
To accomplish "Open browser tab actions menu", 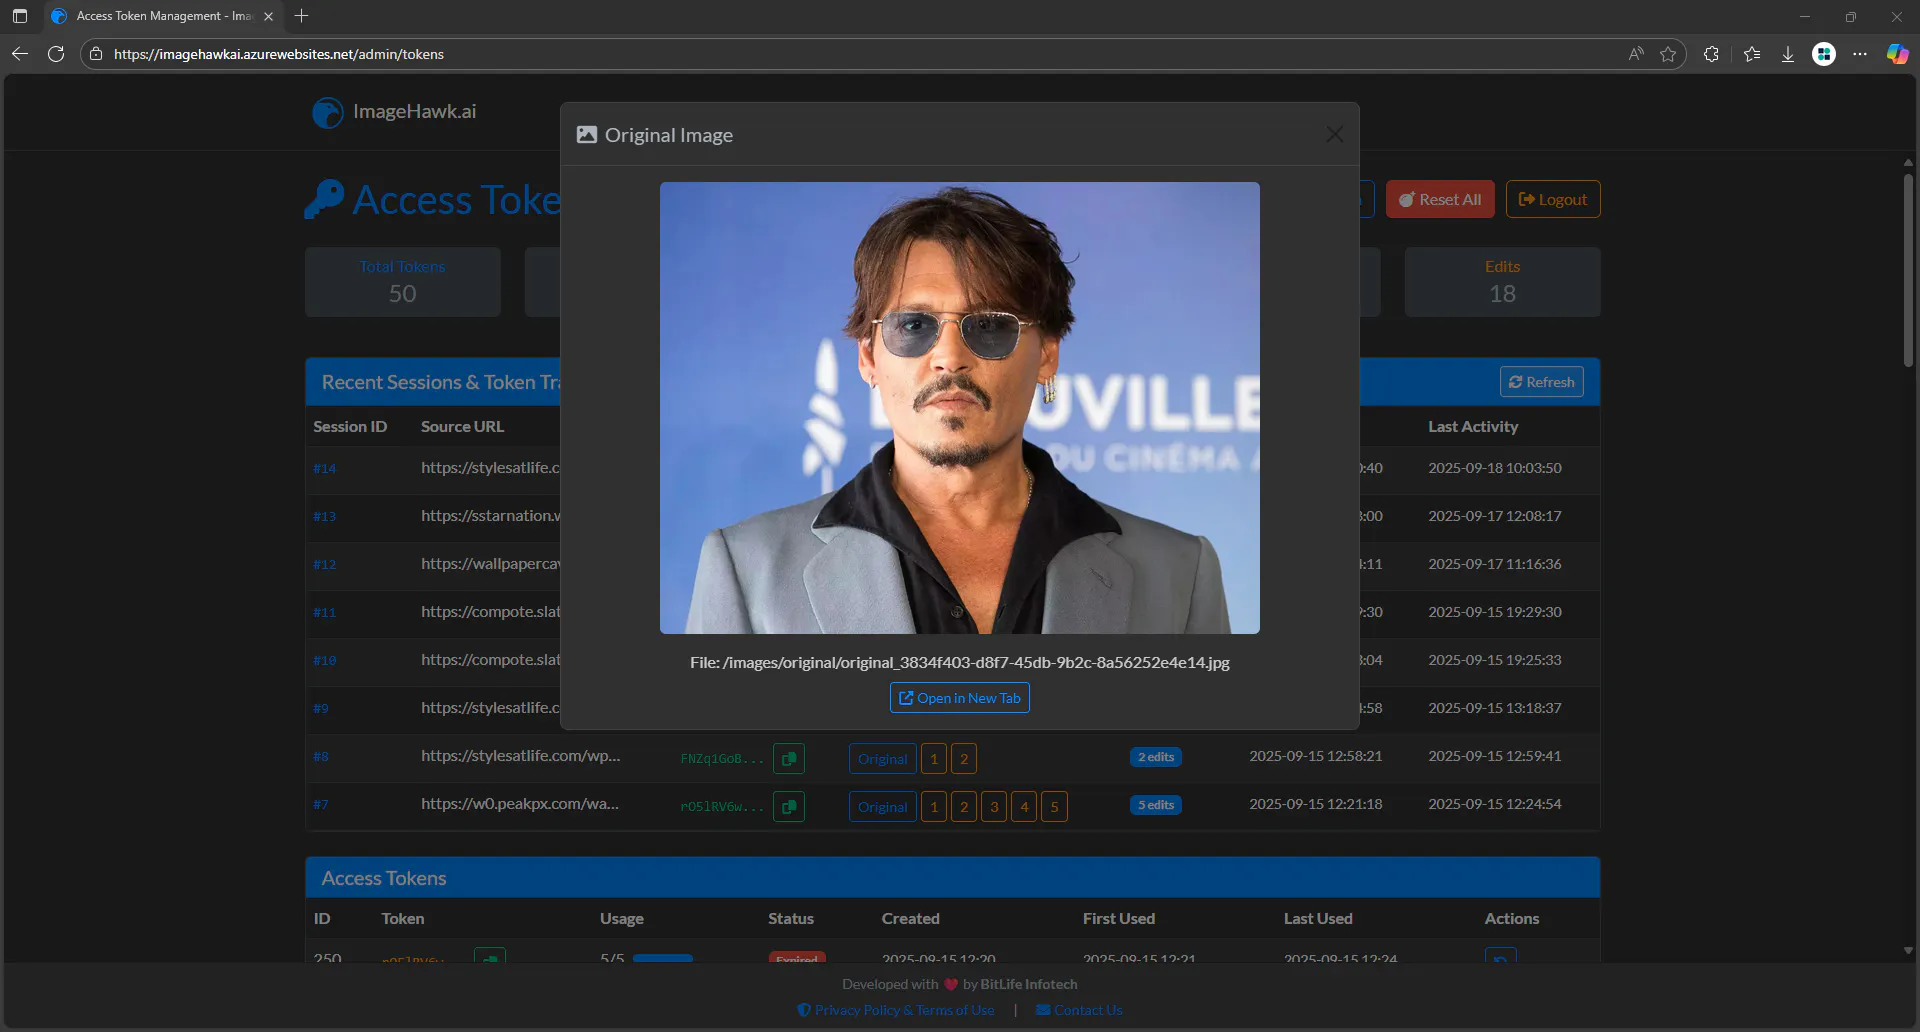I will pos(20,16).
